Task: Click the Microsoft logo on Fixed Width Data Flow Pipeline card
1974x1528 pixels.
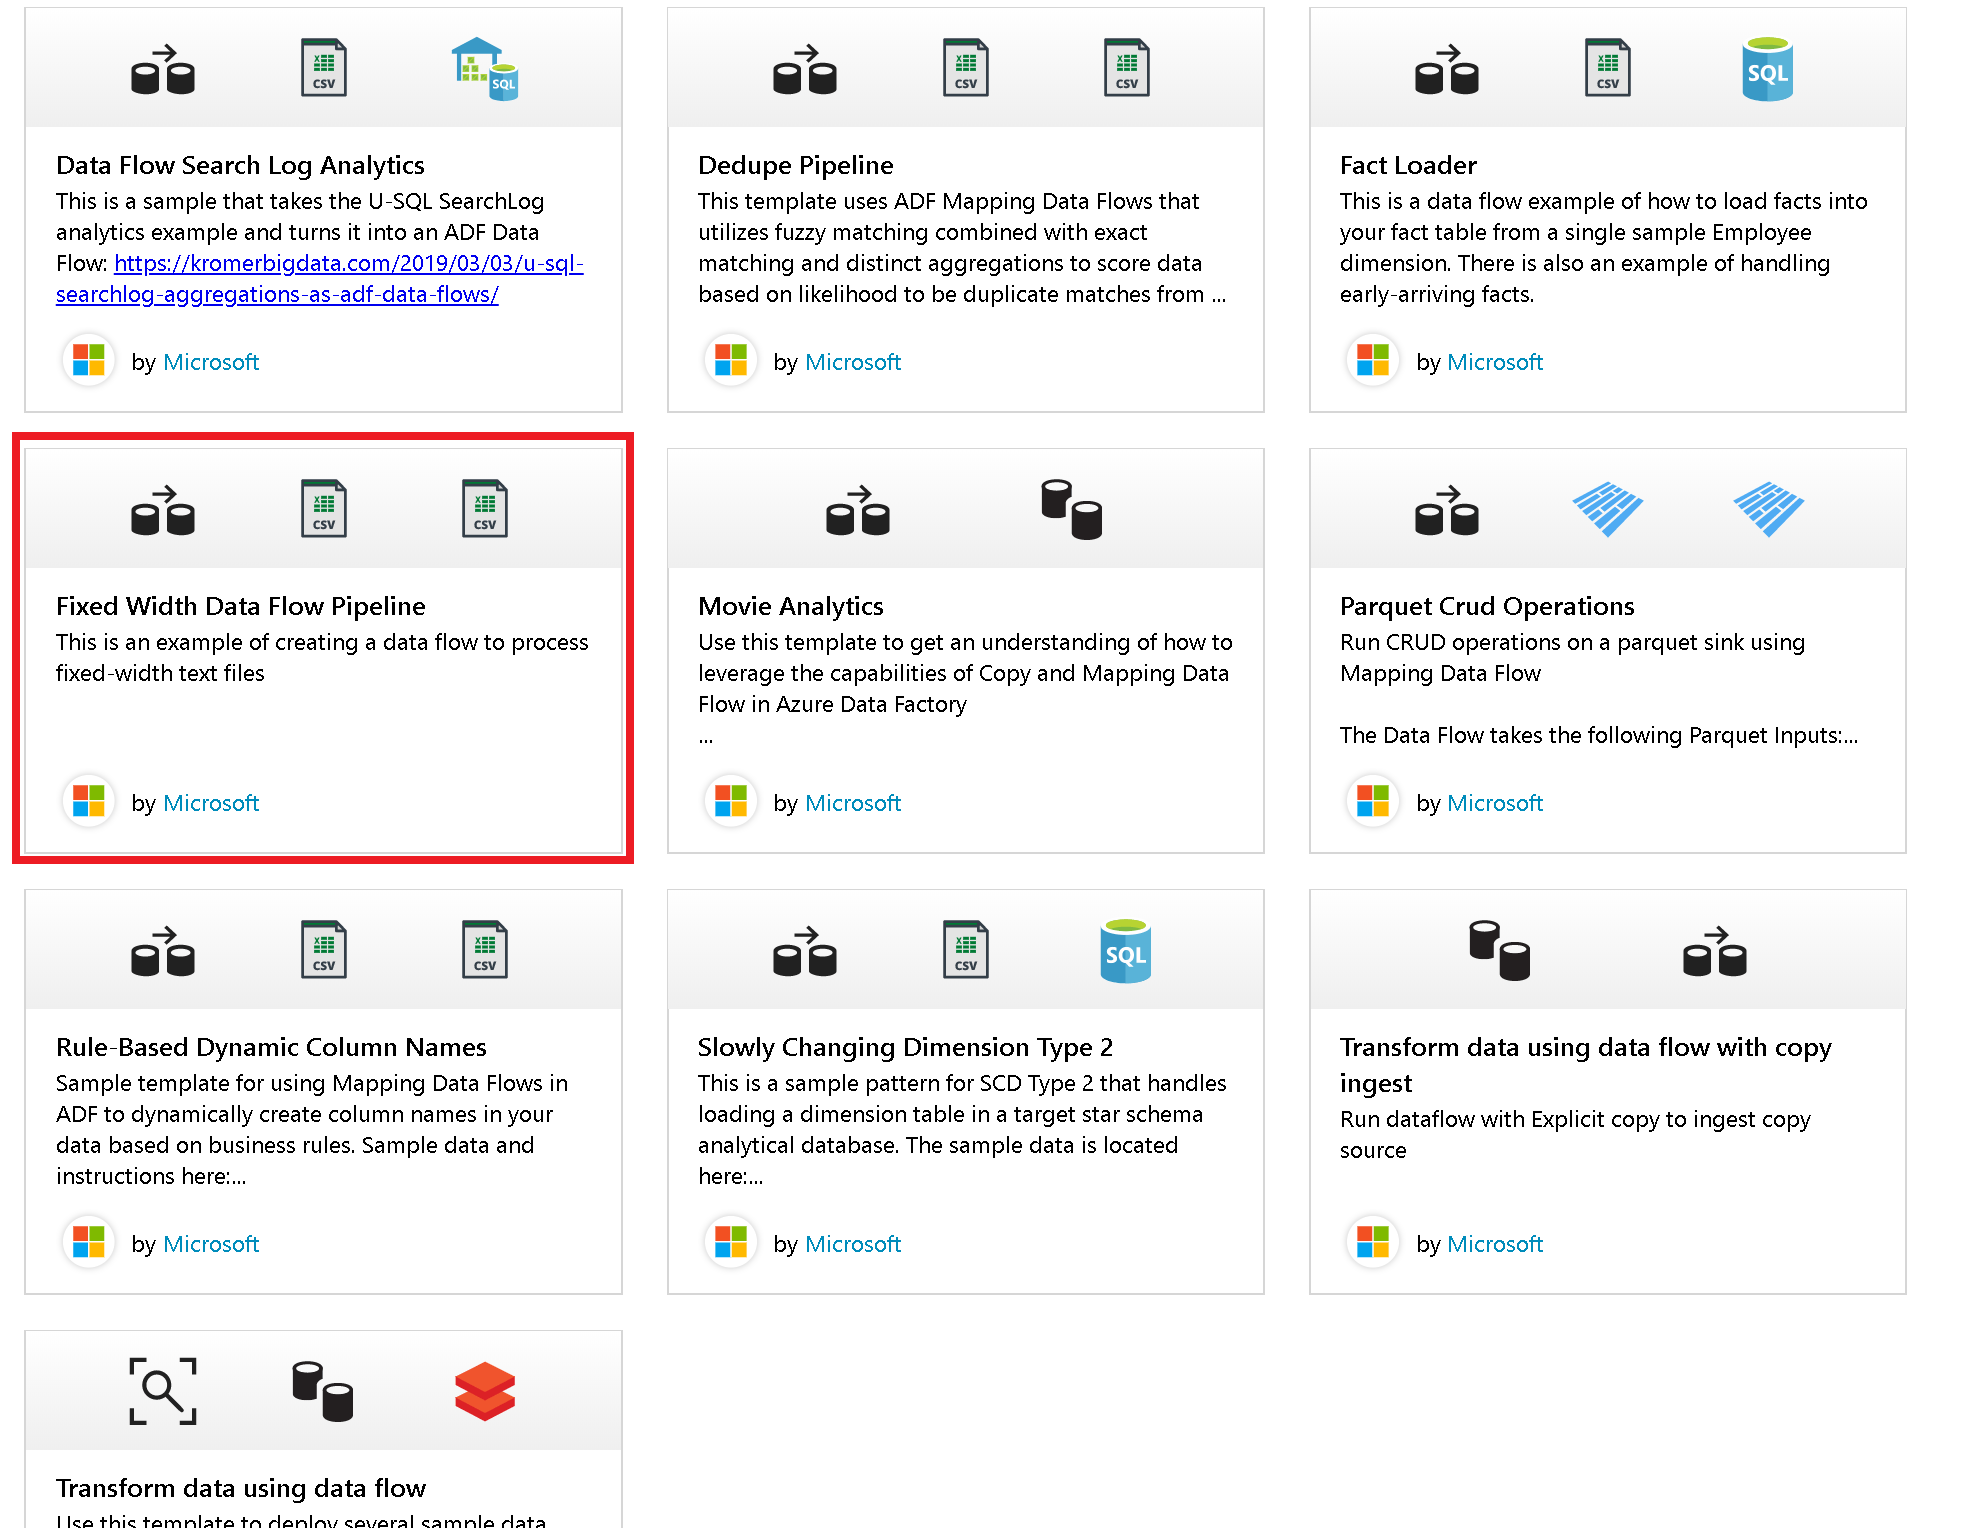Action: (89, 801)
